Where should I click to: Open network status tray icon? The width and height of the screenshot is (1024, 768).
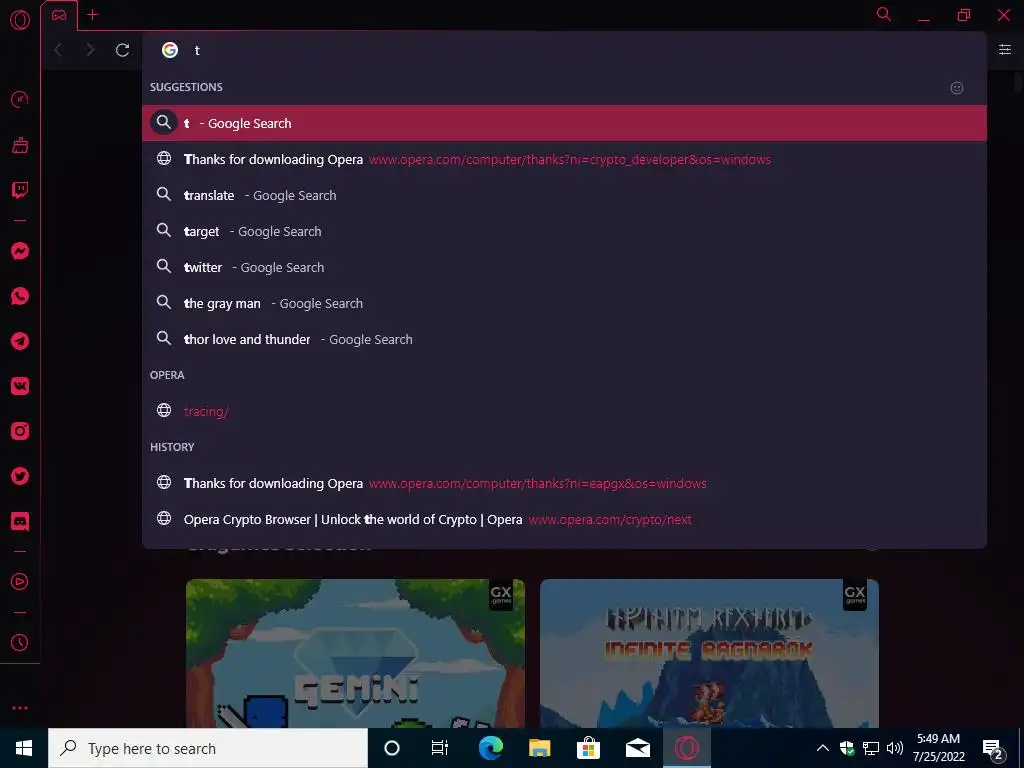(871, 748)
